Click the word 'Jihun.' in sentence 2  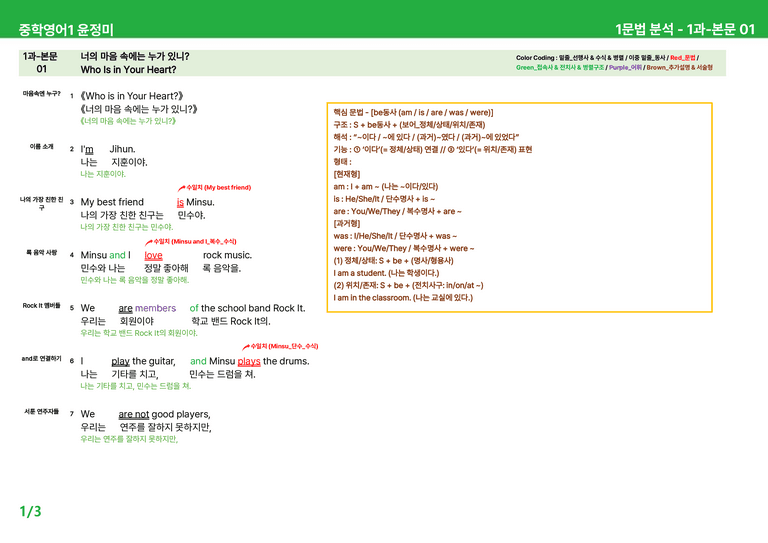pyautogui.click(x=122, y=149)
